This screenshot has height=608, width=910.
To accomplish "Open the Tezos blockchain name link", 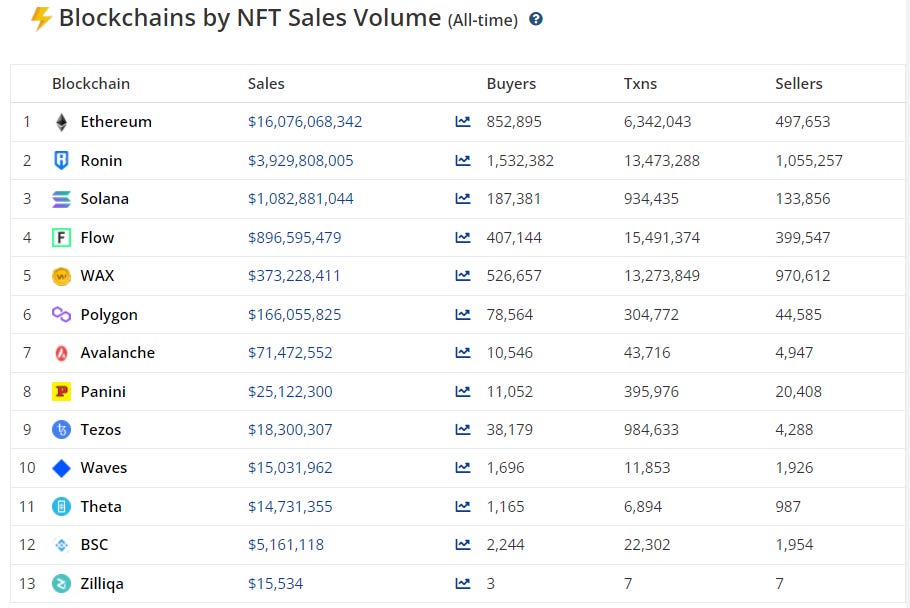I will [101, 430].
